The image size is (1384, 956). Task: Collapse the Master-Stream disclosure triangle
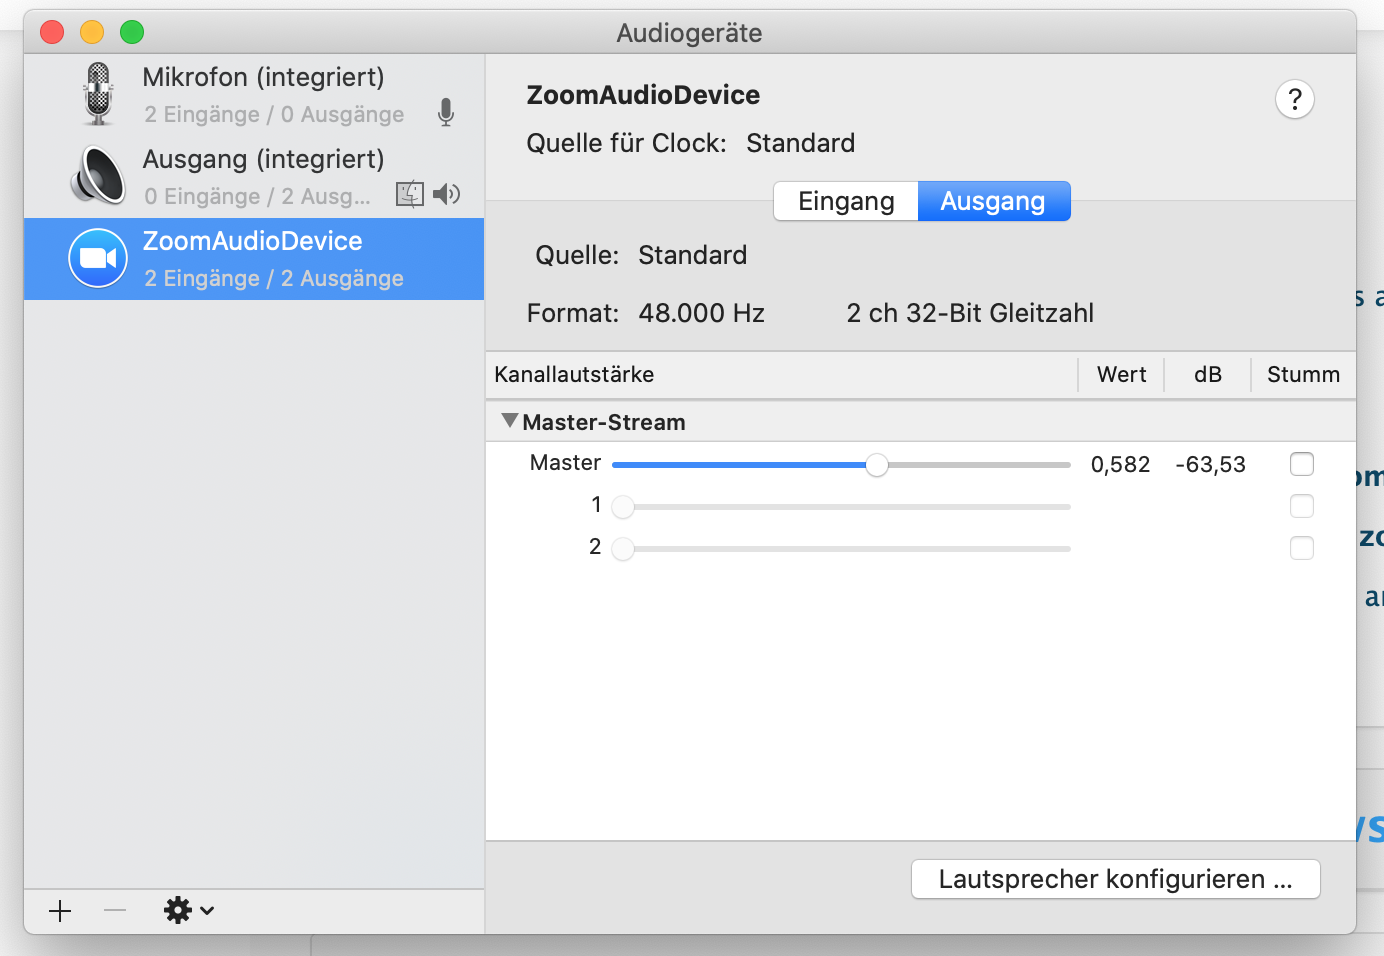tap(510, 421)
